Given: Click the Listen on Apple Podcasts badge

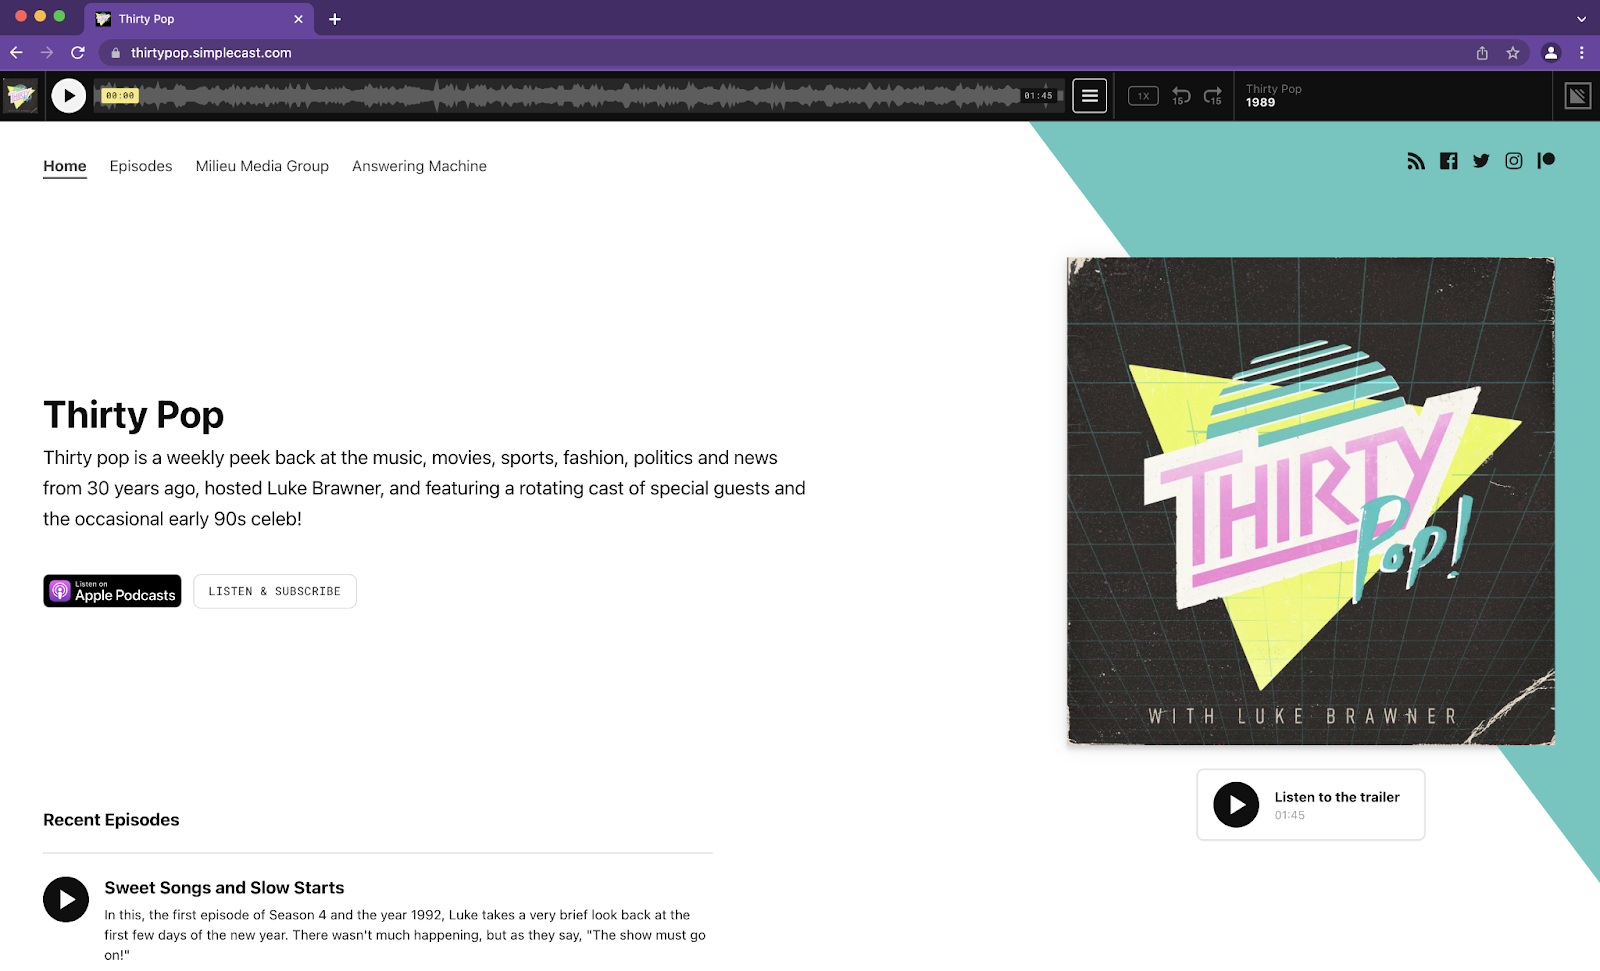Looking at the screenshot, I should (111, 590).
